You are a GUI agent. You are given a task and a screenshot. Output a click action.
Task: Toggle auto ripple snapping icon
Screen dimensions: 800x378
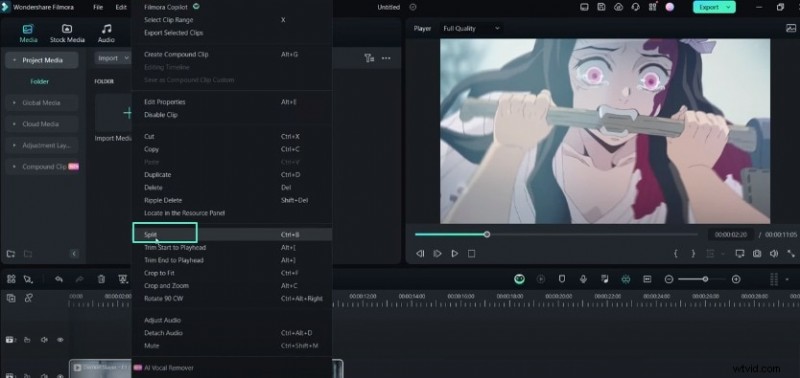[626, 279]
